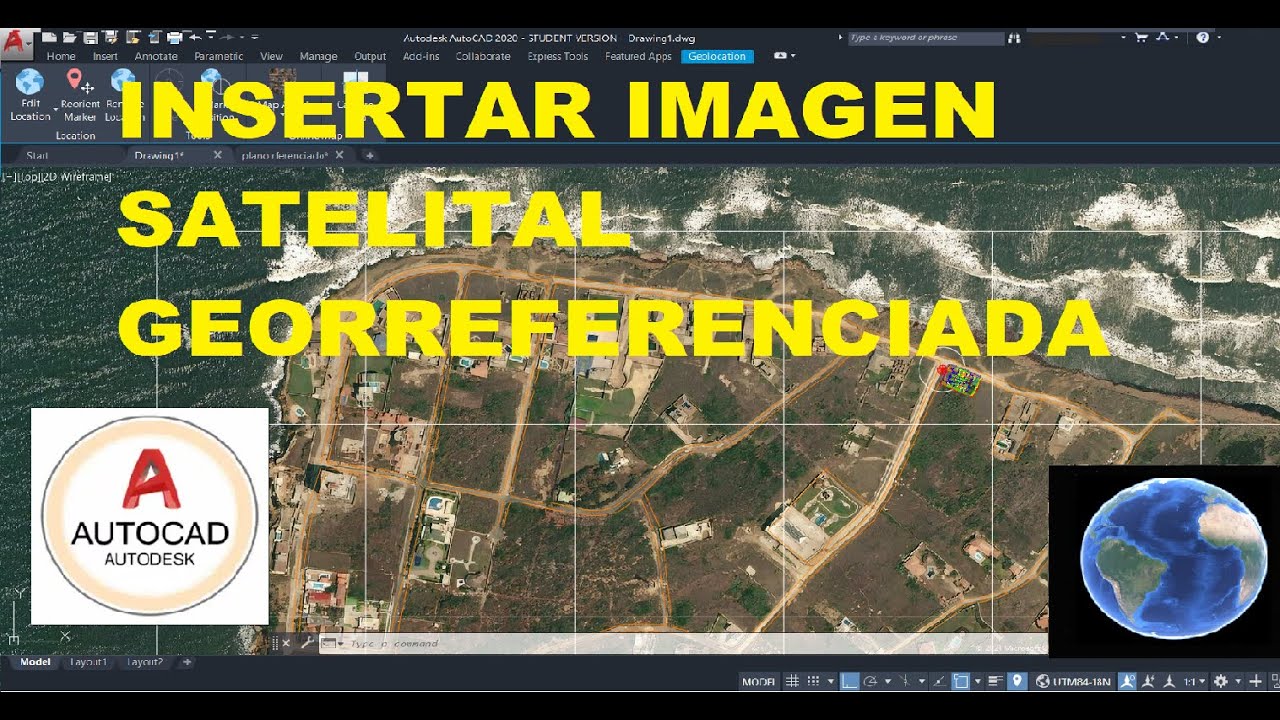Switch to the Model layout tab
The image size is (1280, 720).
[x=35, y=662]
